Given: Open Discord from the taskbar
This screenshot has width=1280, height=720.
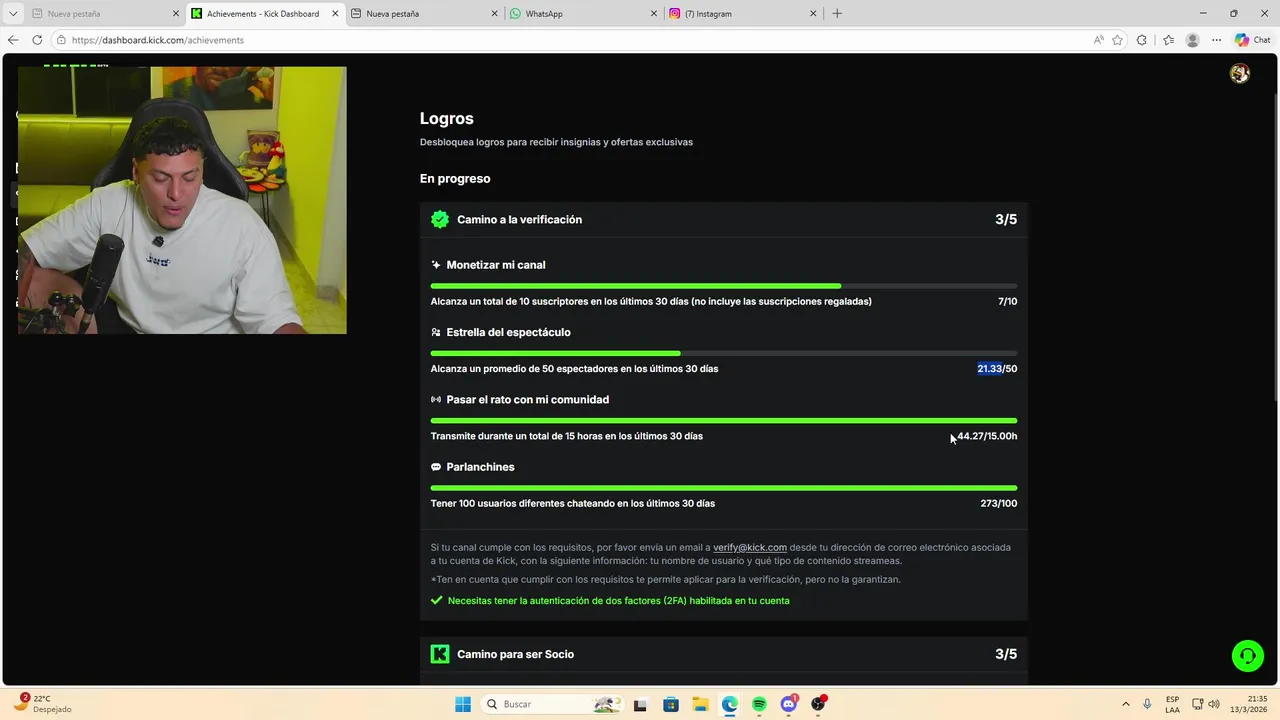Looking at the screenshot, I should 789,704.
